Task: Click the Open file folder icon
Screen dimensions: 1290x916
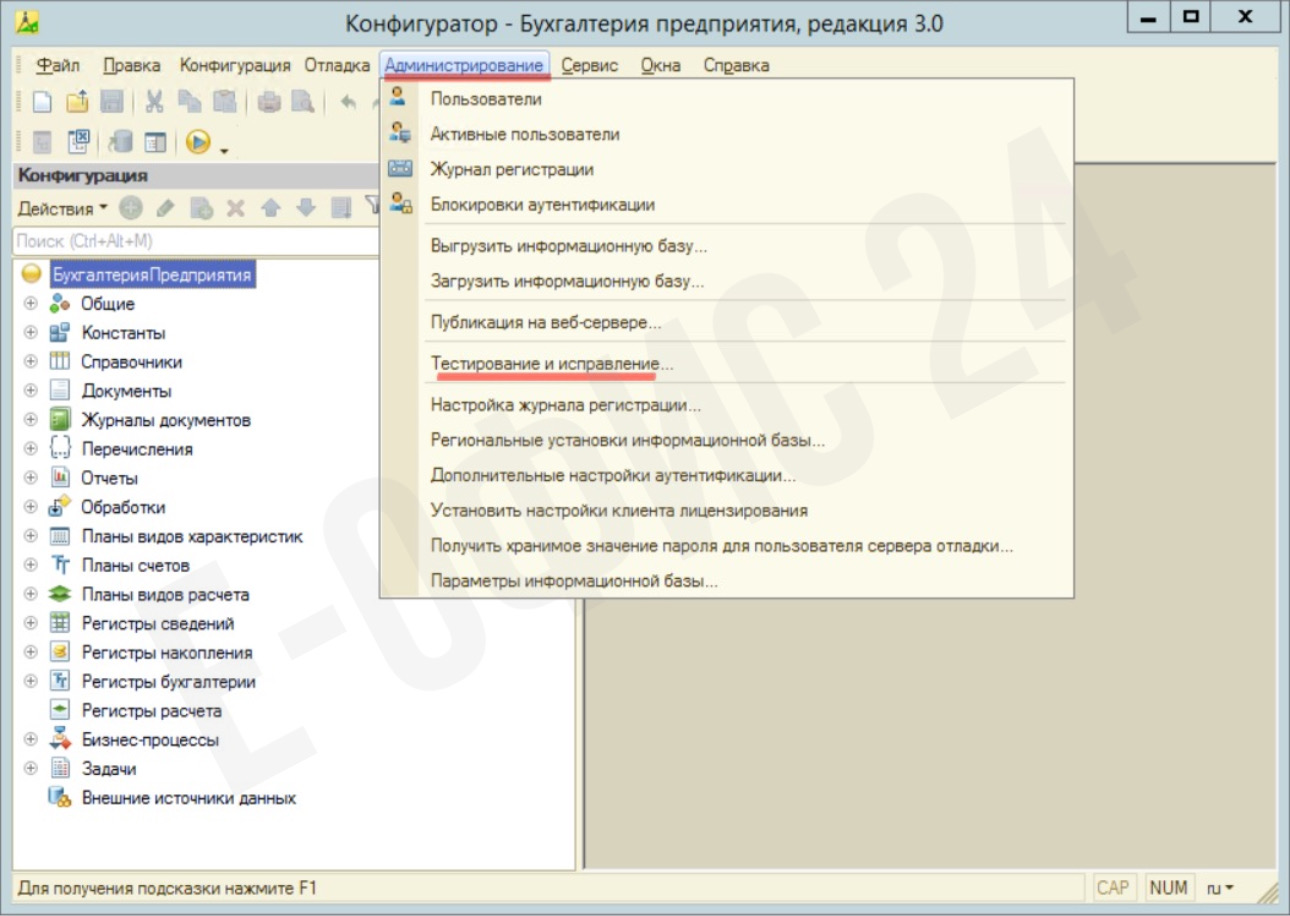Action: coord(77,101)
